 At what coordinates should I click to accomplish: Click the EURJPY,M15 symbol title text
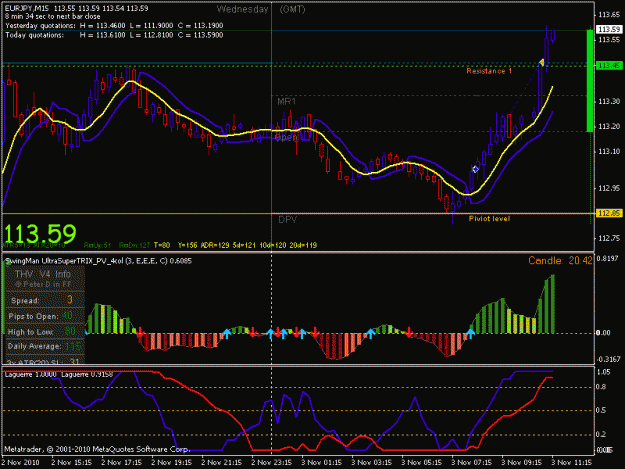30,8
